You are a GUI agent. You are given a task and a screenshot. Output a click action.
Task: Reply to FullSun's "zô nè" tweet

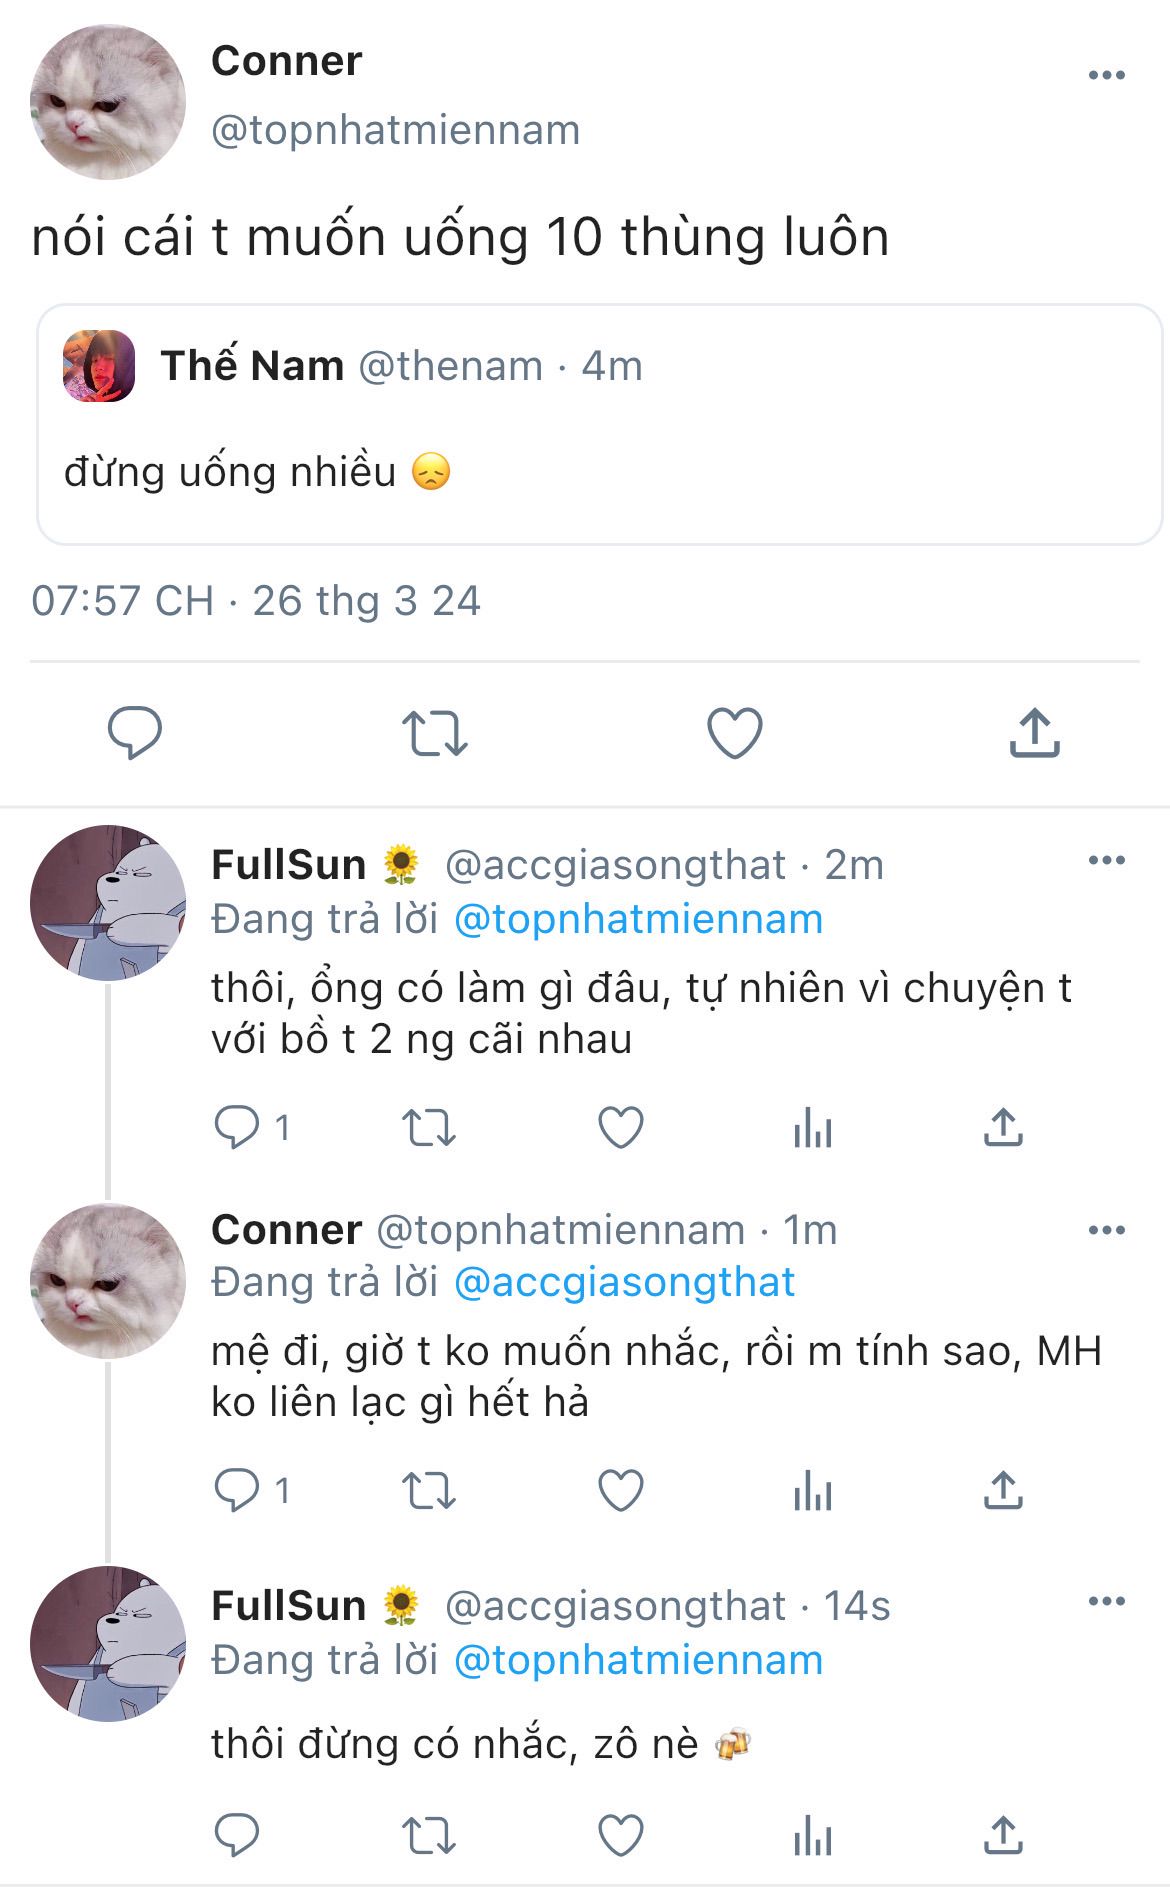pyautogui.click(x=237, y=1835)
